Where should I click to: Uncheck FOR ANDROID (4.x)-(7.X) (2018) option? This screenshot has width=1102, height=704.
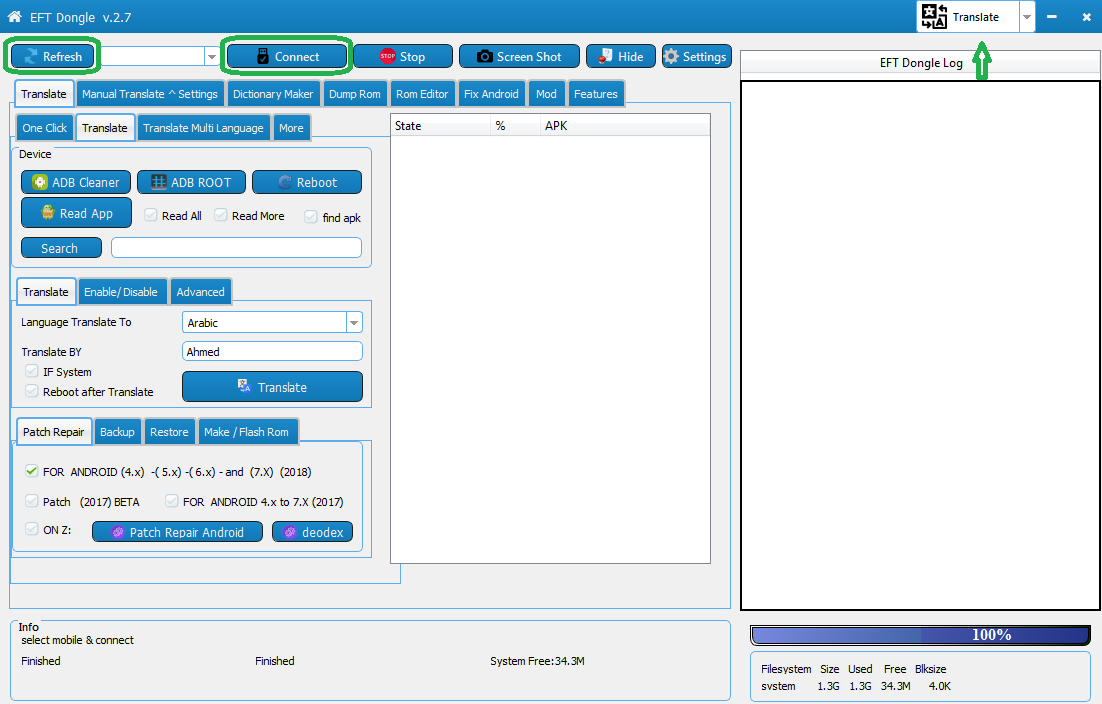pyautogui.click(x=32, y=471)
